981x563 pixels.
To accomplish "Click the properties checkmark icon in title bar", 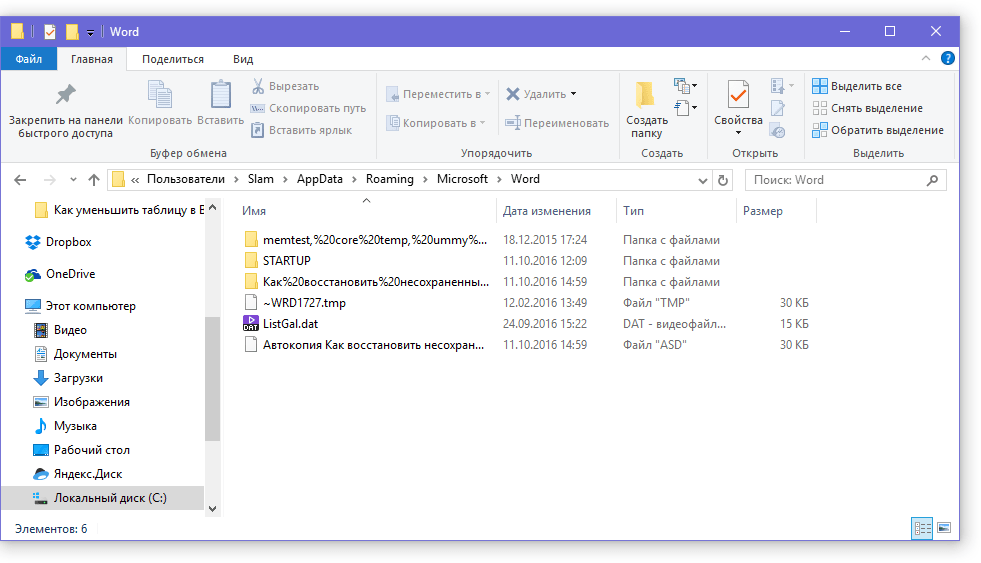I will pyautogui.click(x=49, y=31).
